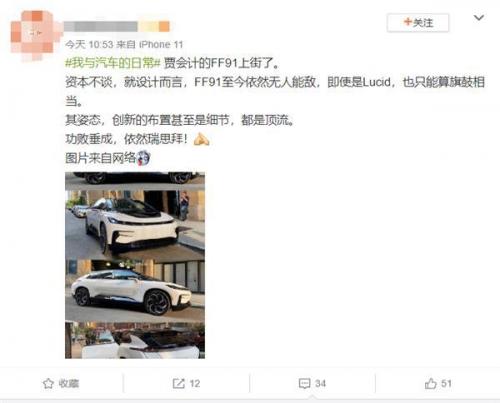The width and height of the screenshot is (500, 403).
Task: Follow the user with 关注 button
Action: pyautogui.click(x=418, y=23)
